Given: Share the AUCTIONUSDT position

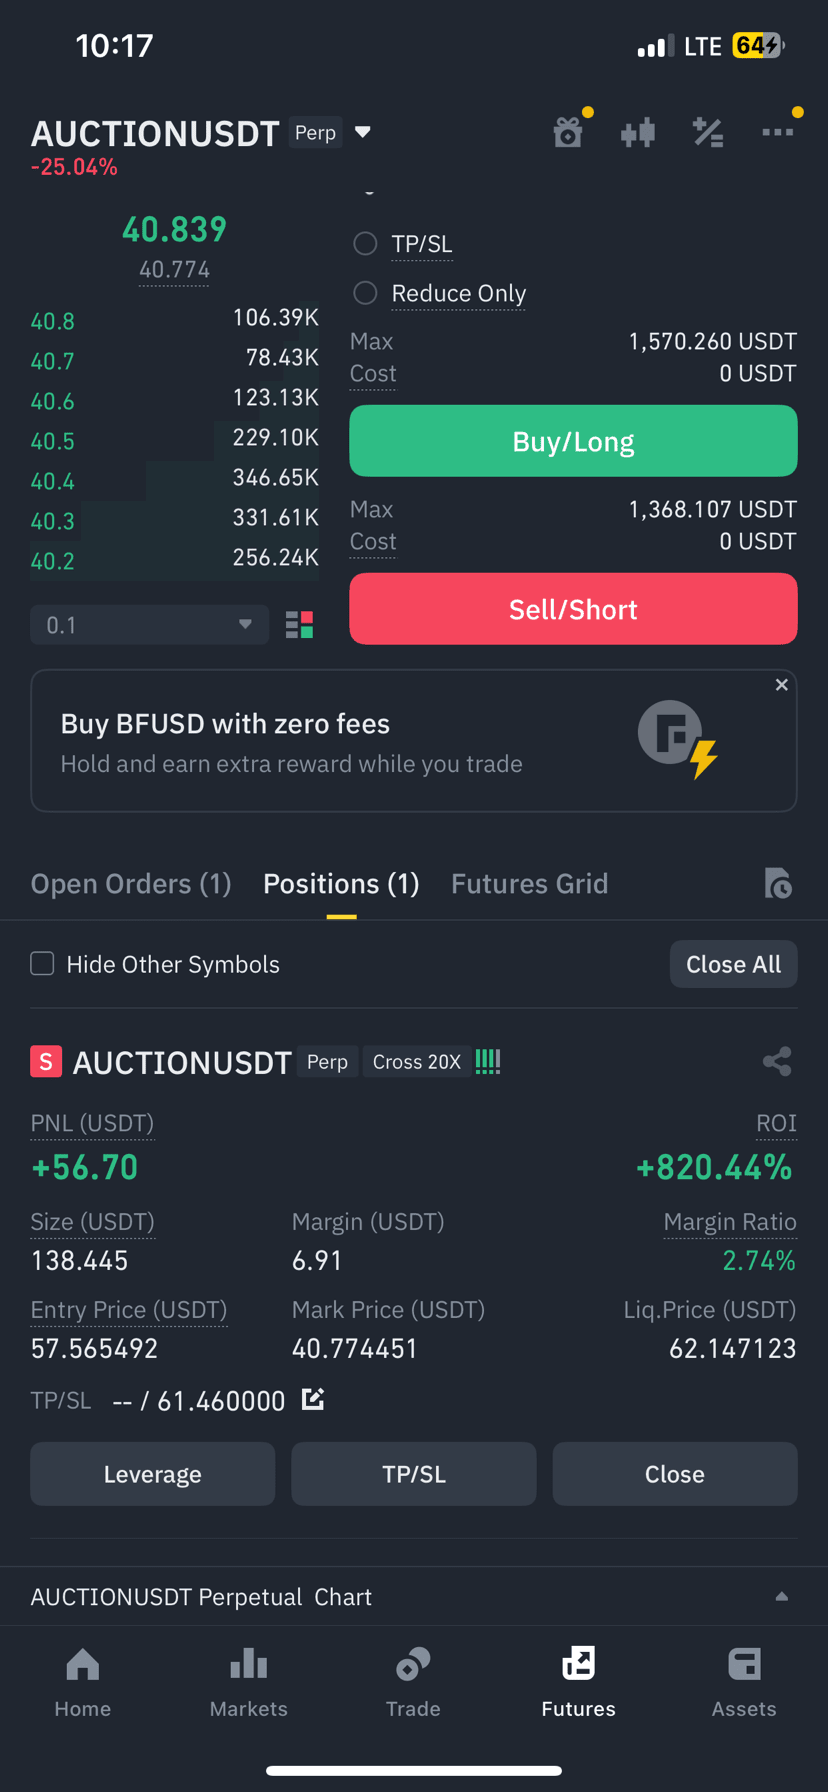Looking at the screenshot, I should click(777, 1061).
